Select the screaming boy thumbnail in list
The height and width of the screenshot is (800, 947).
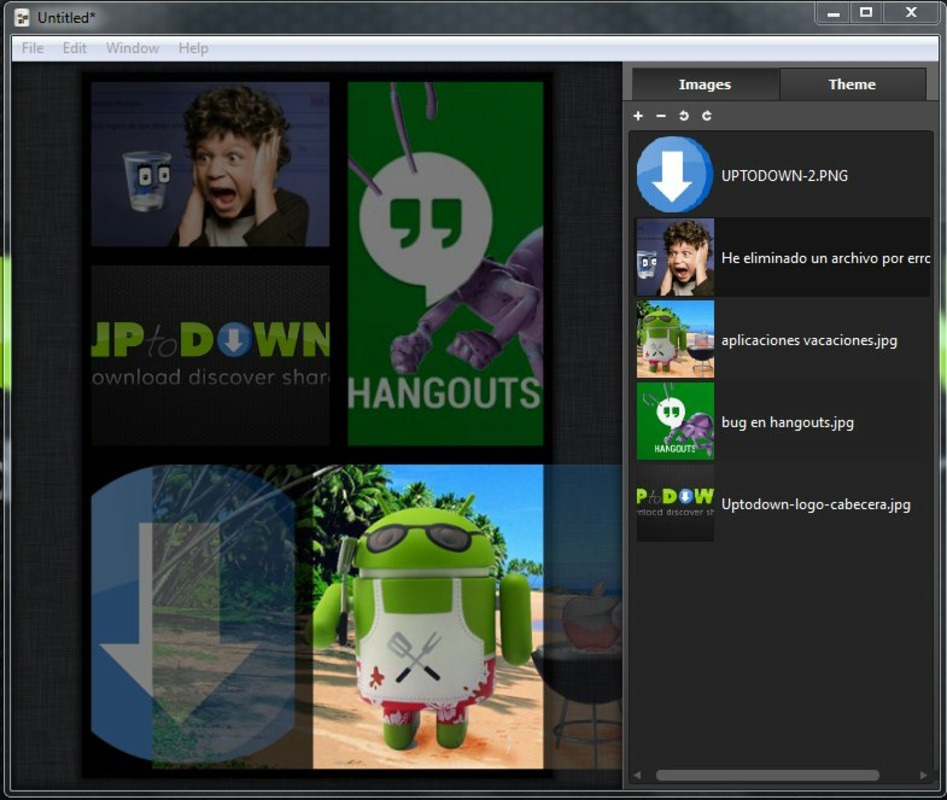click(675, 257)
